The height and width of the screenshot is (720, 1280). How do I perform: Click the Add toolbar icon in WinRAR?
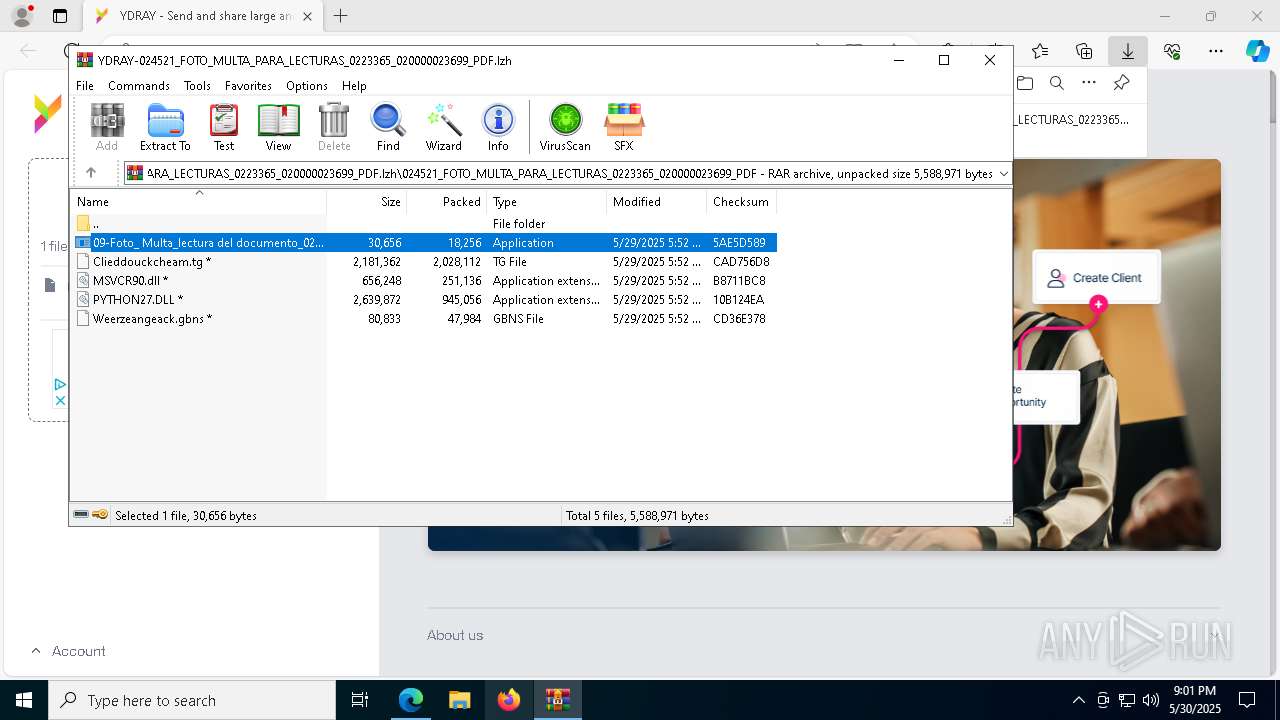point(107,127)
